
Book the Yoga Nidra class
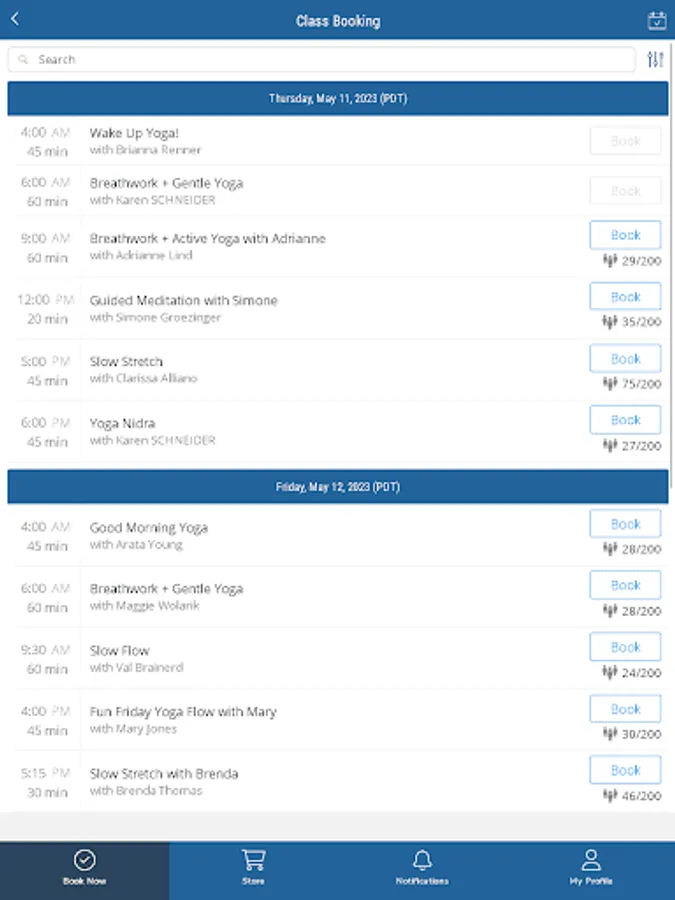tap(625, 420)
